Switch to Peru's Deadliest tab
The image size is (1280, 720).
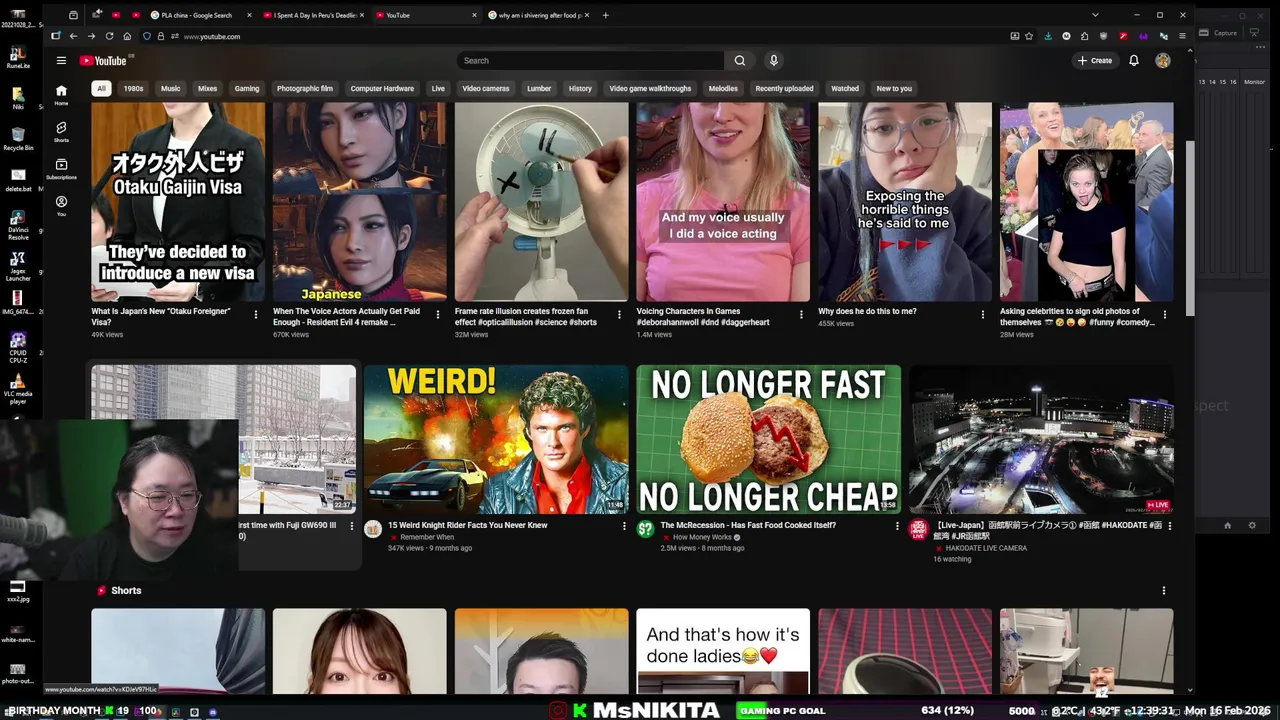click(x=314, y=15)
